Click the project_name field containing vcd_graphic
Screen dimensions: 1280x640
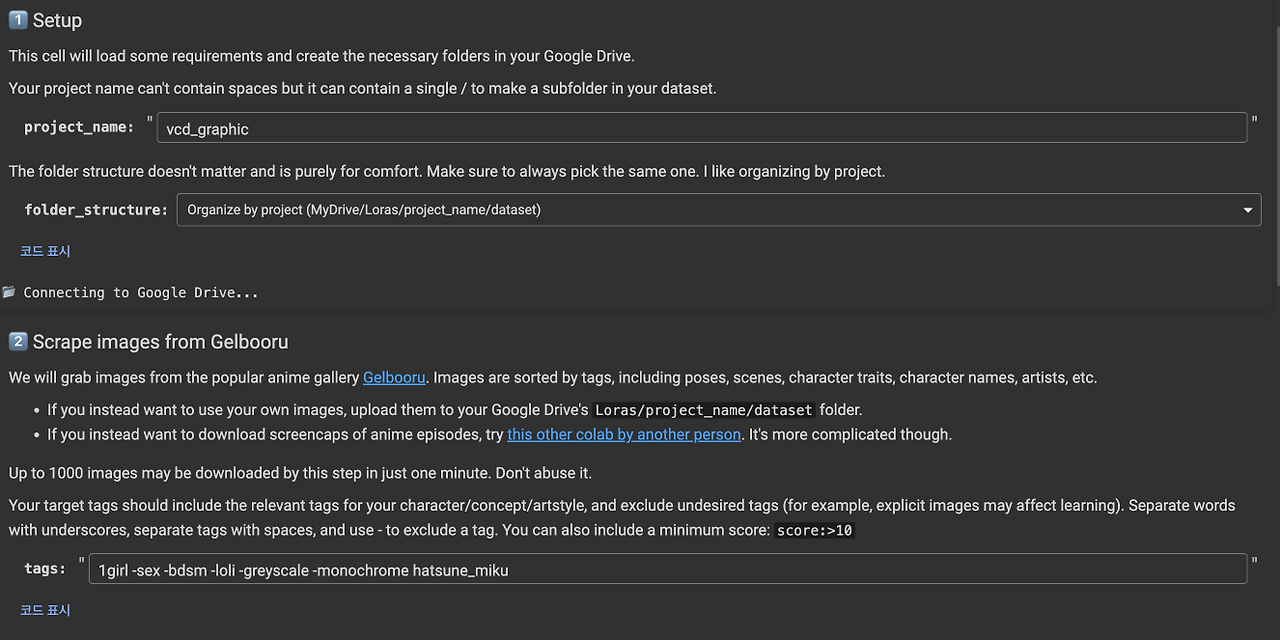pos(700,128)
